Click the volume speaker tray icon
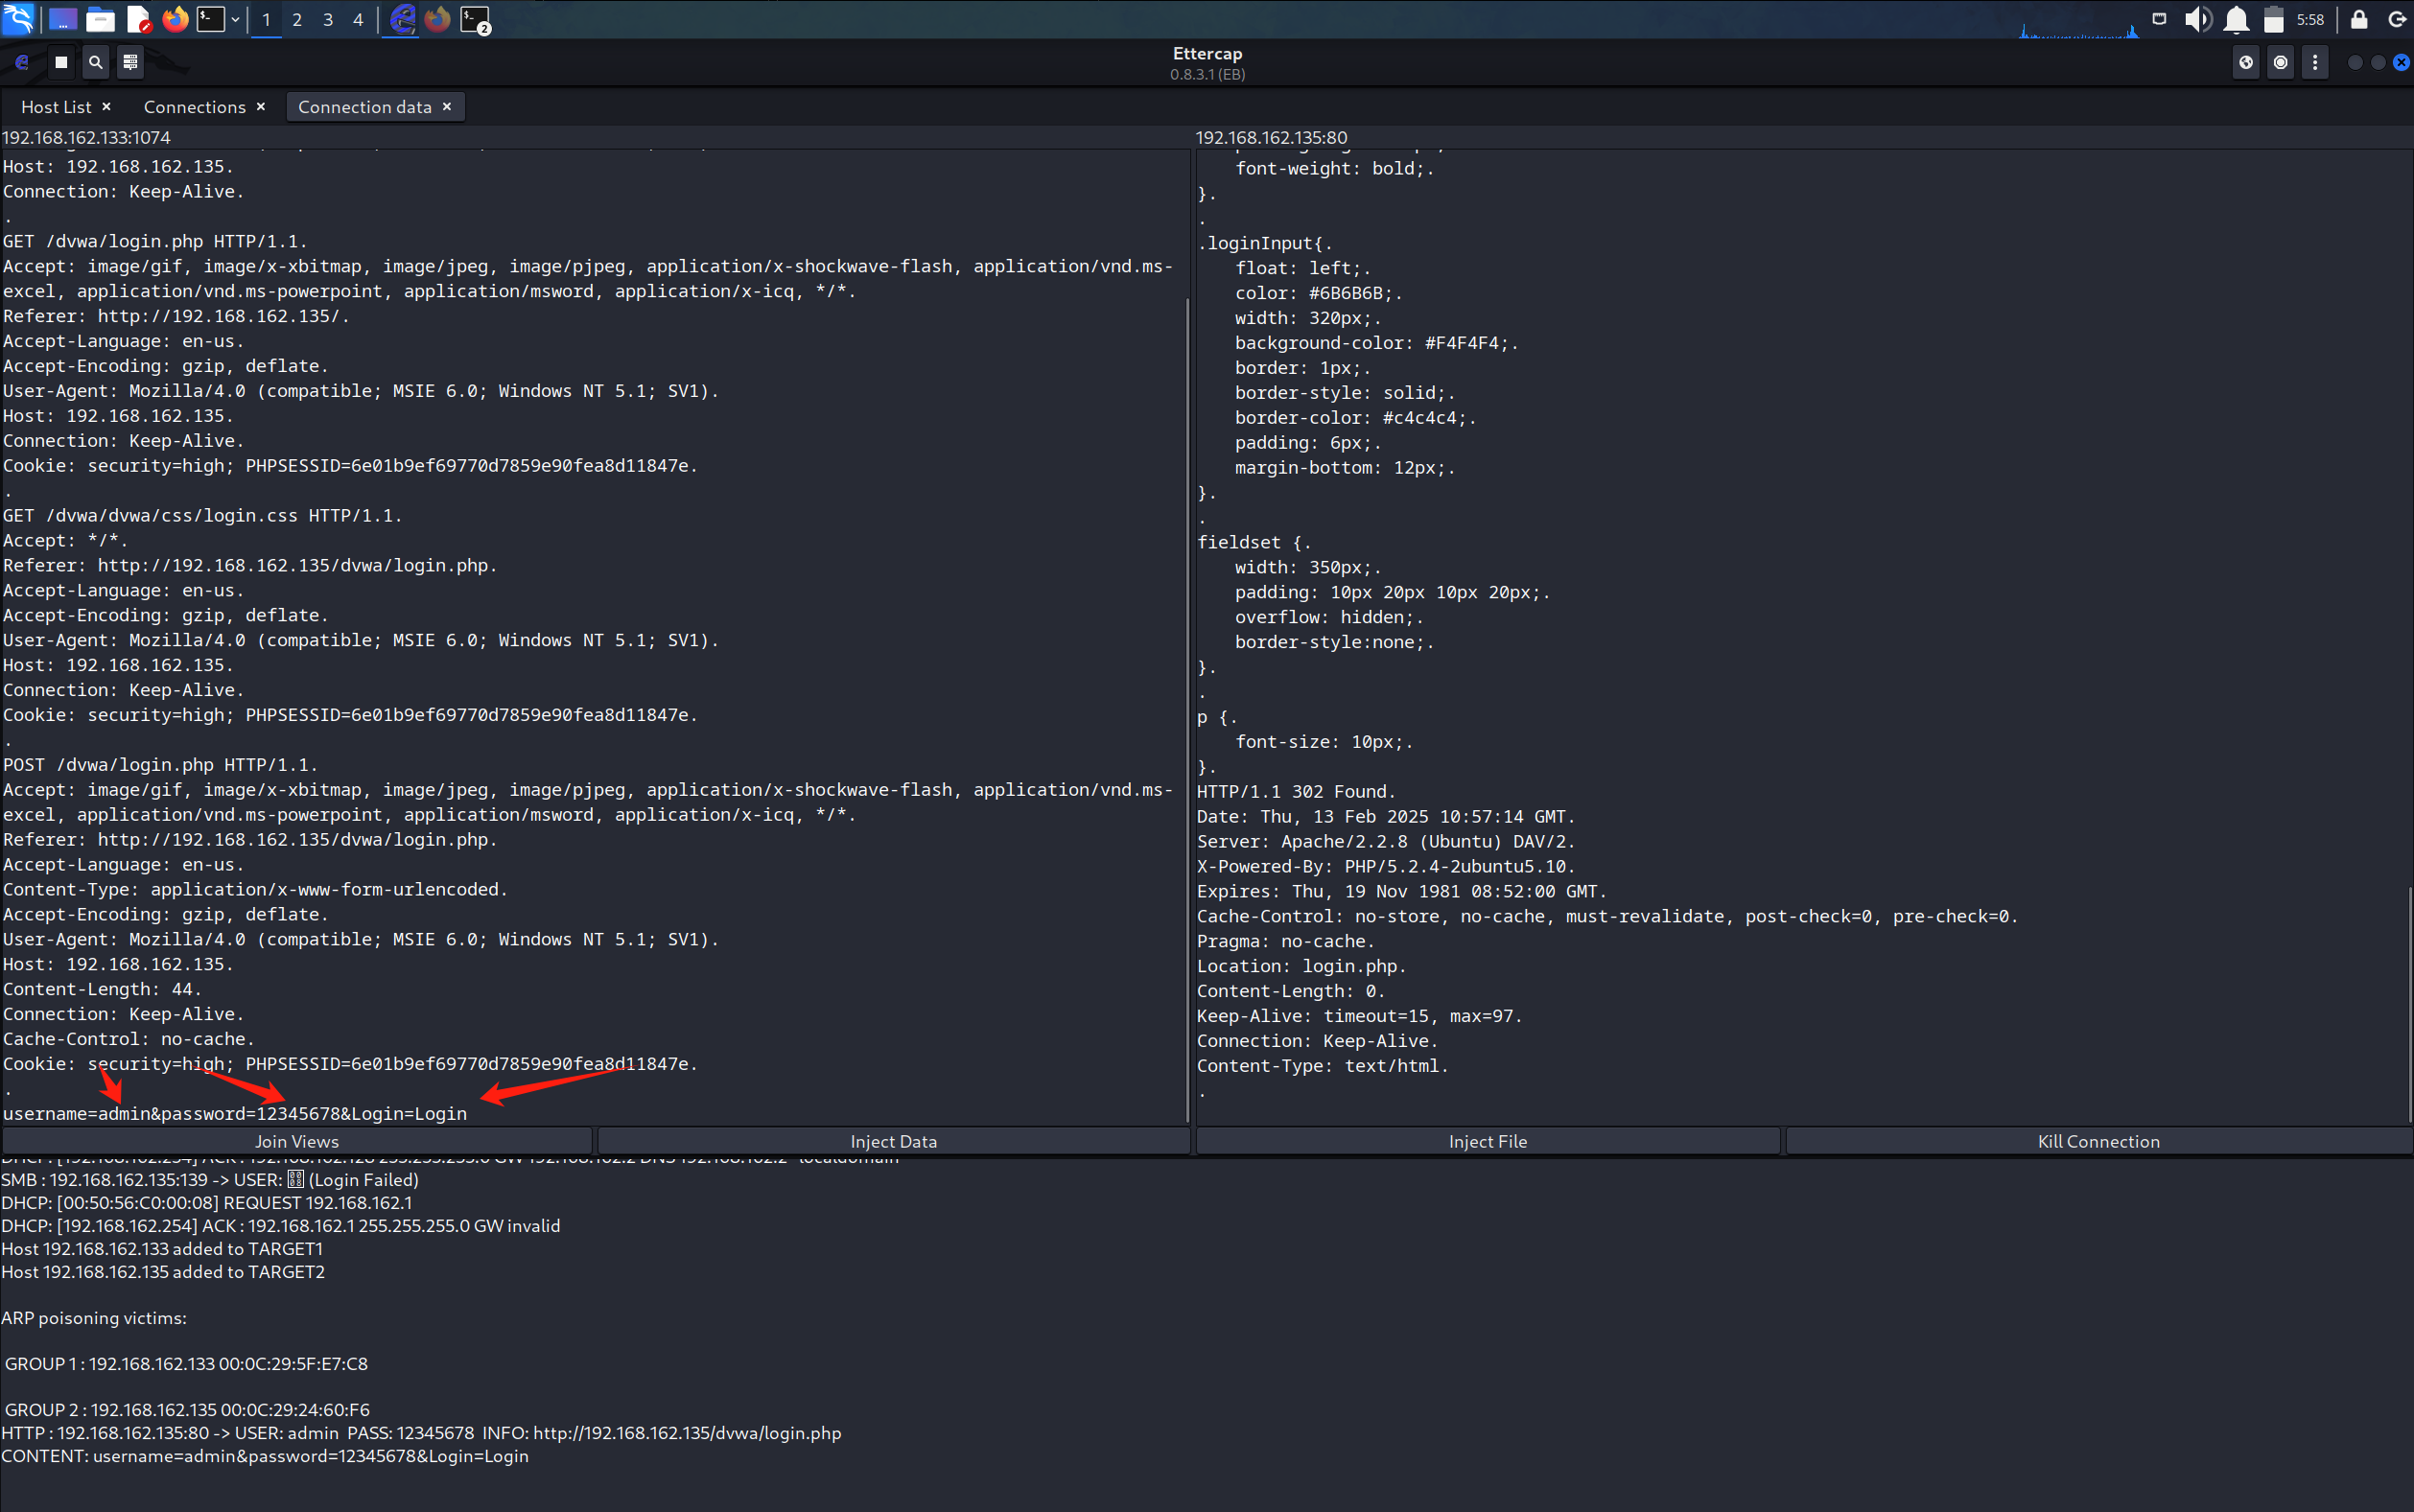The image size is (2414, 1512). click(2197, 19)
